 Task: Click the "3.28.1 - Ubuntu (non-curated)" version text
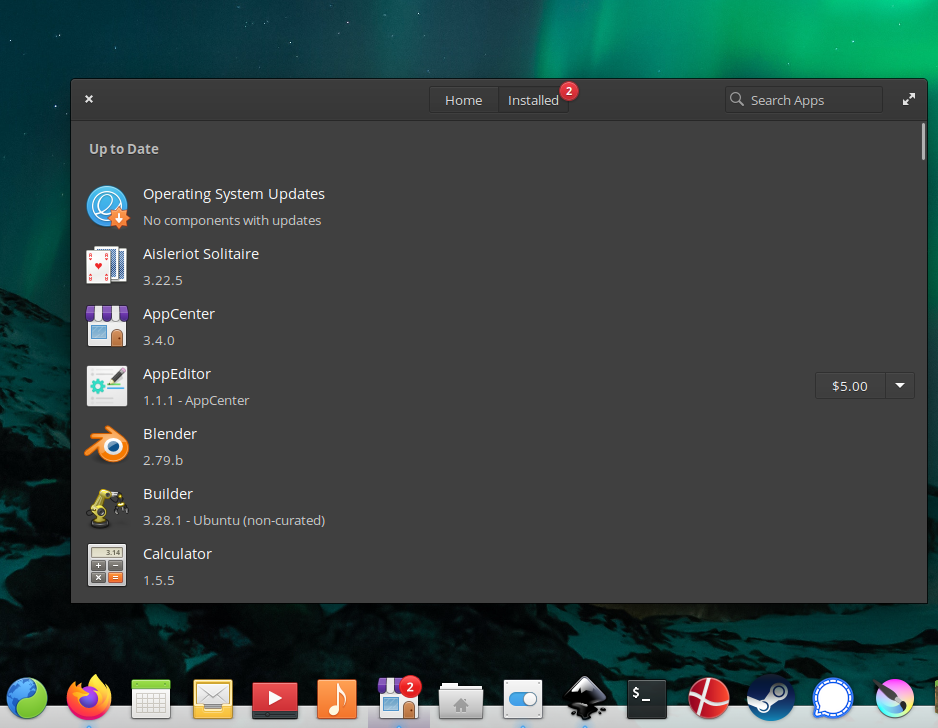[x=233, y=520]
